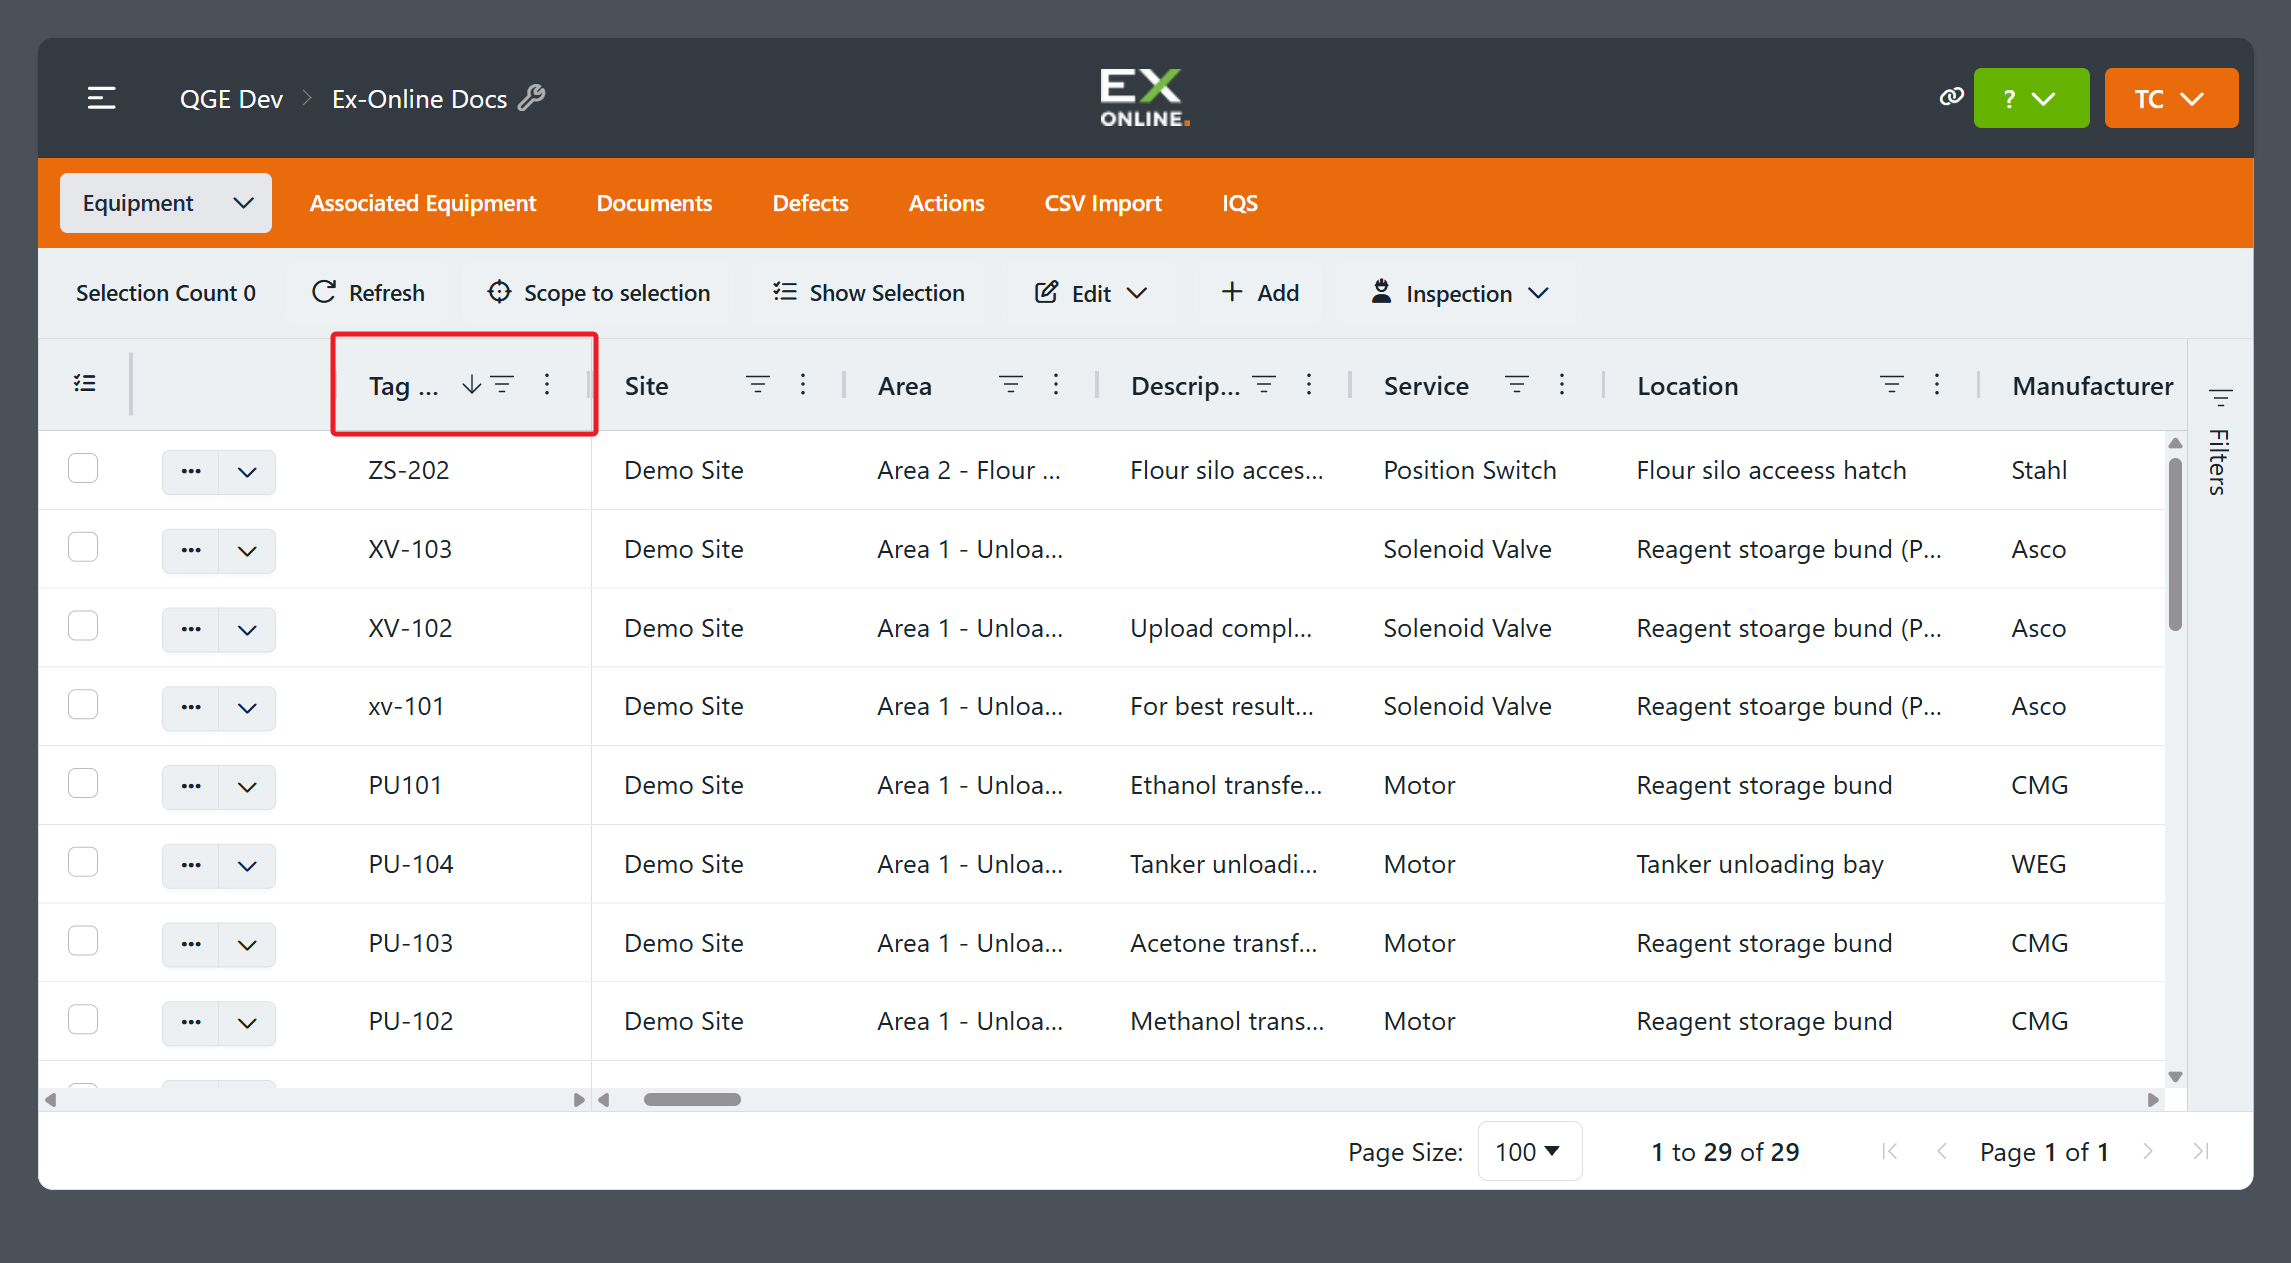Click the wrench icon beside Ex-Online Docs

pyautogui.click(x=532, y=98)
